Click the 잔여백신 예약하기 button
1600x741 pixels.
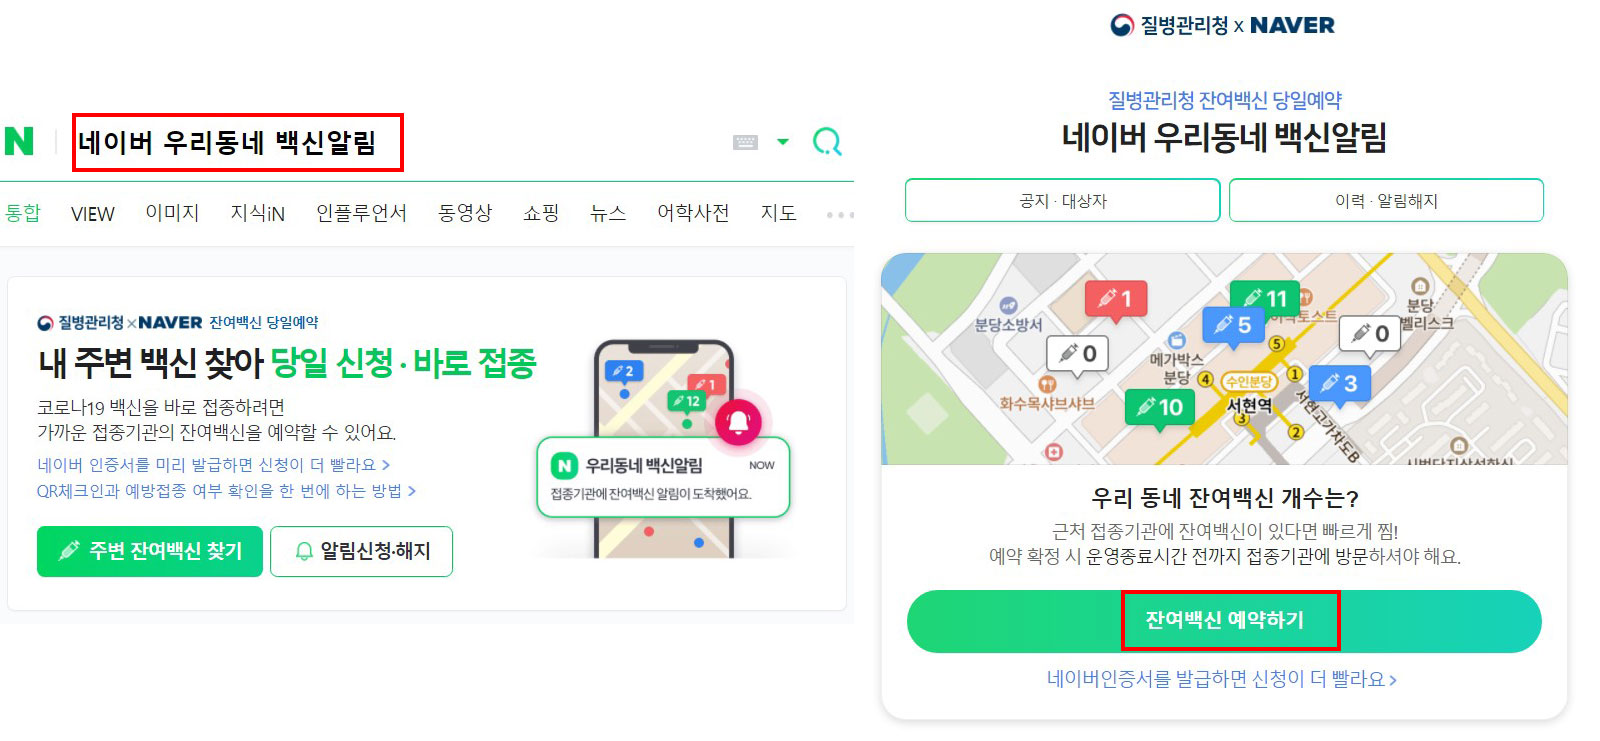pyautogui.click(x=1224, y=621)
